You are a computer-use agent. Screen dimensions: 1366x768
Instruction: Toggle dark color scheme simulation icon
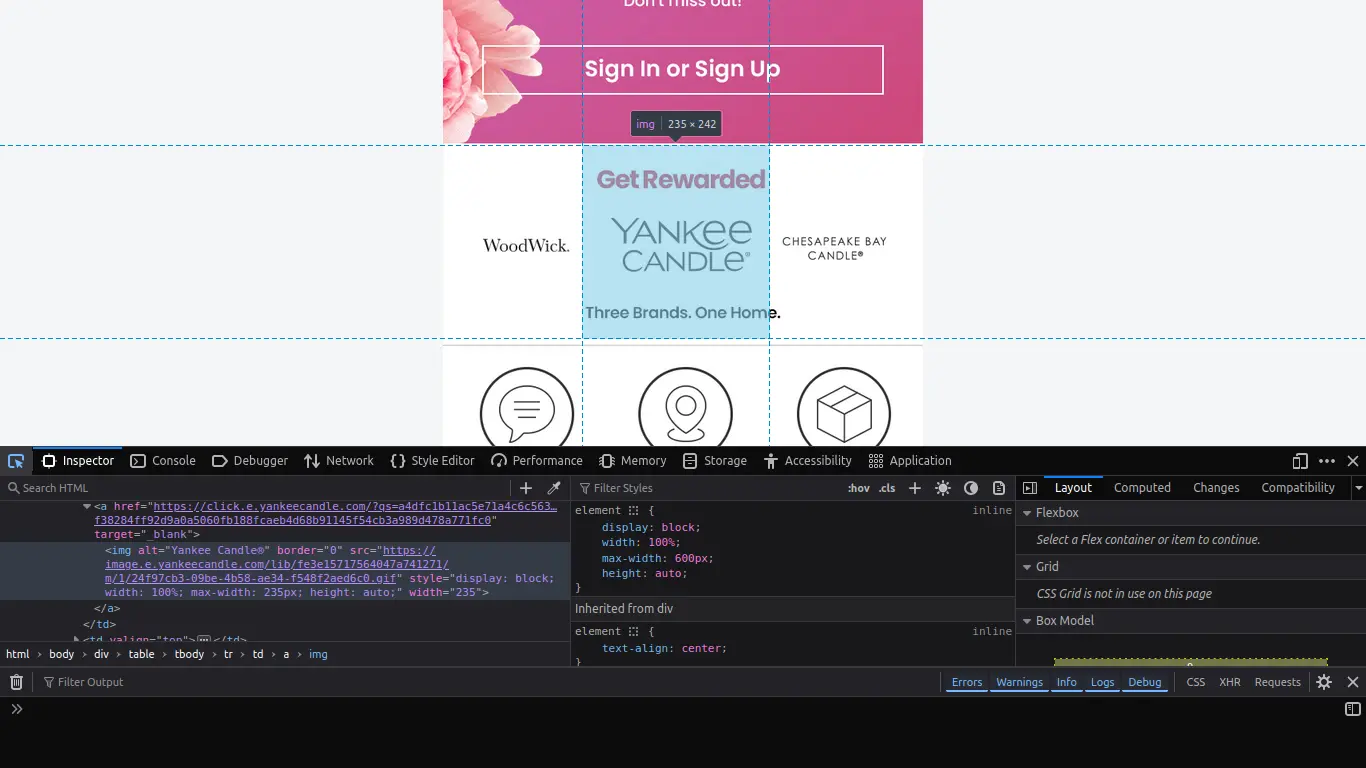click(x=970, y=488)
